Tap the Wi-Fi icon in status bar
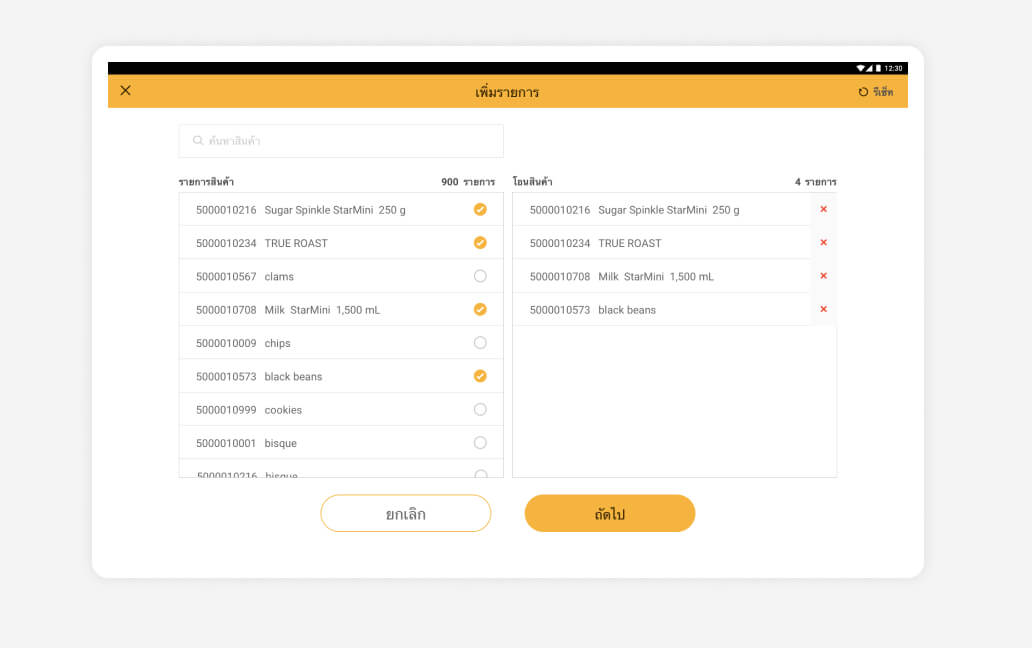 tap(860, 68)
